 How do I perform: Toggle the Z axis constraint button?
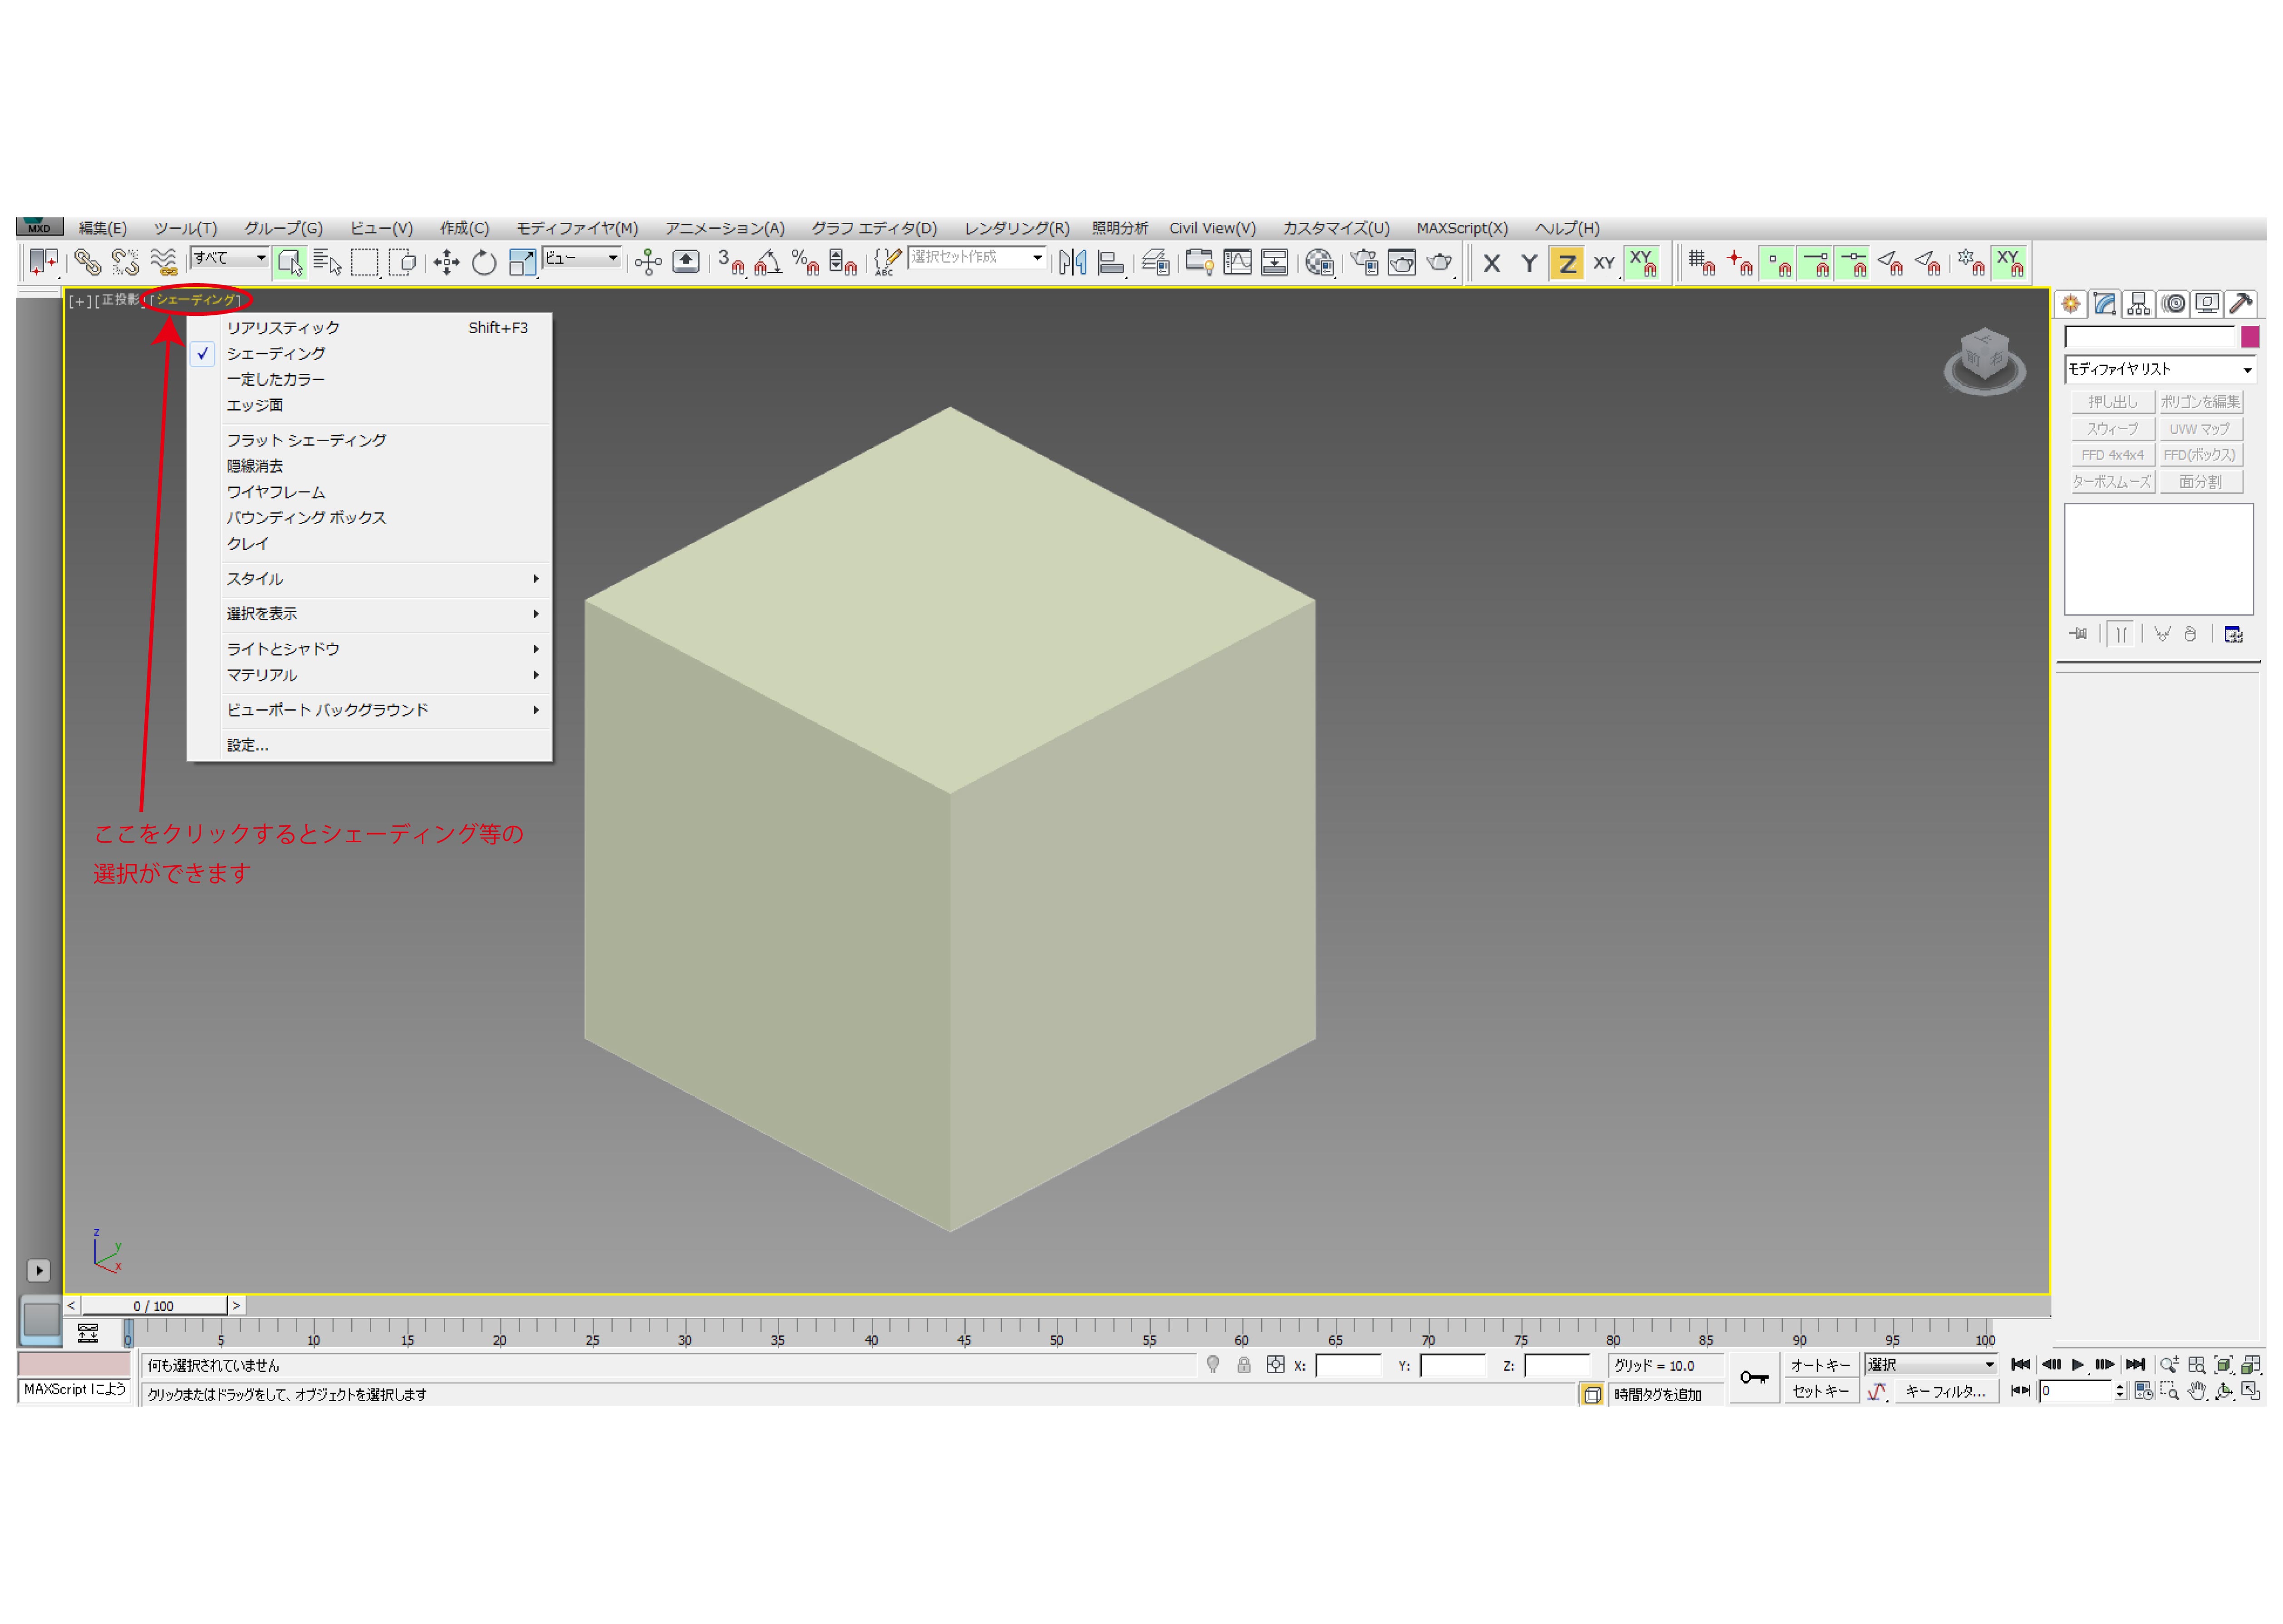(1566, 264)
